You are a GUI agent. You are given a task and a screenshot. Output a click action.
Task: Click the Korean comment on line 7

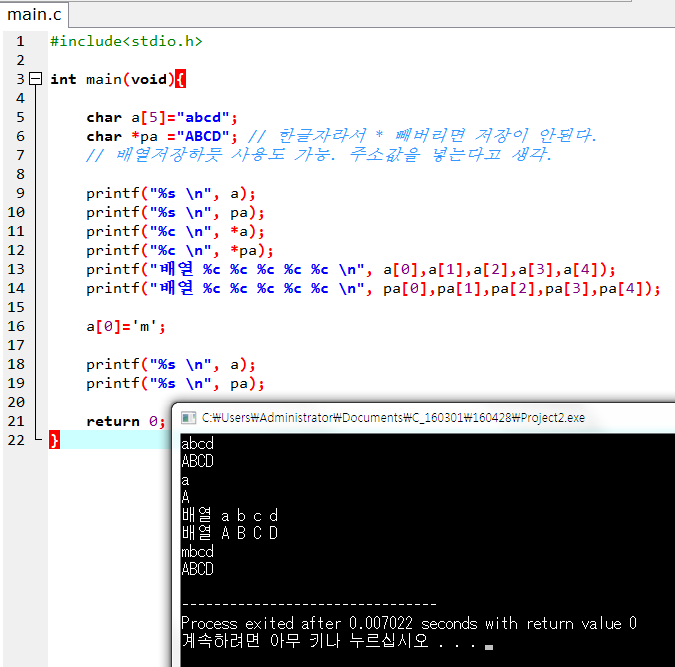(x=319, y=154)
